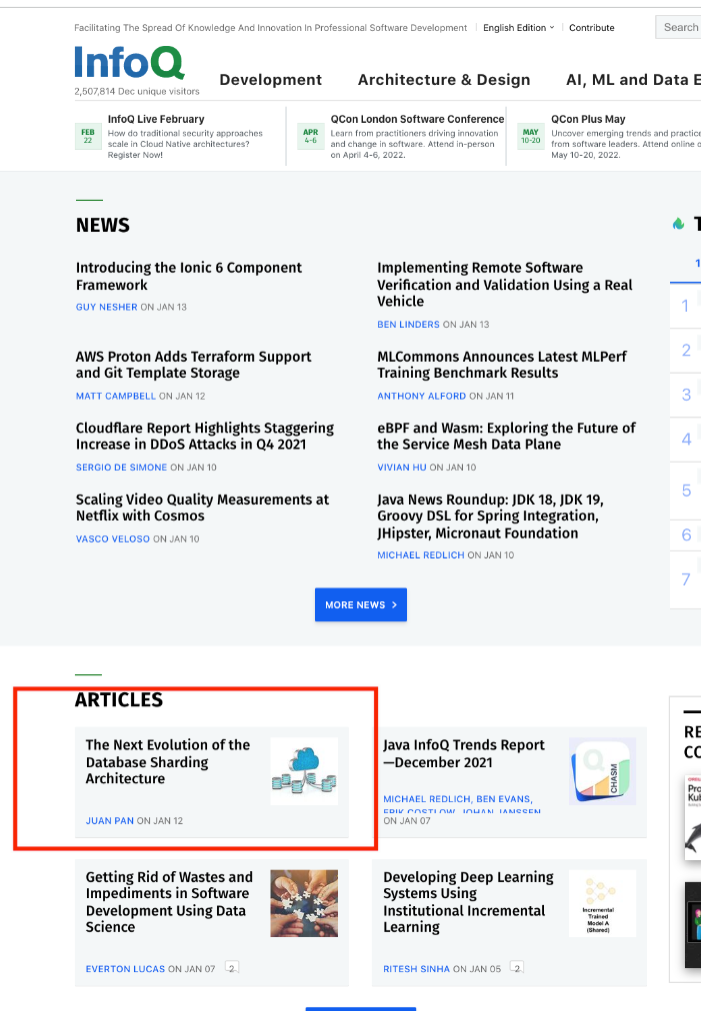701x1012 pixels.
Task: Open Everton Lucas author link
Action: click(x=125, y=969)
